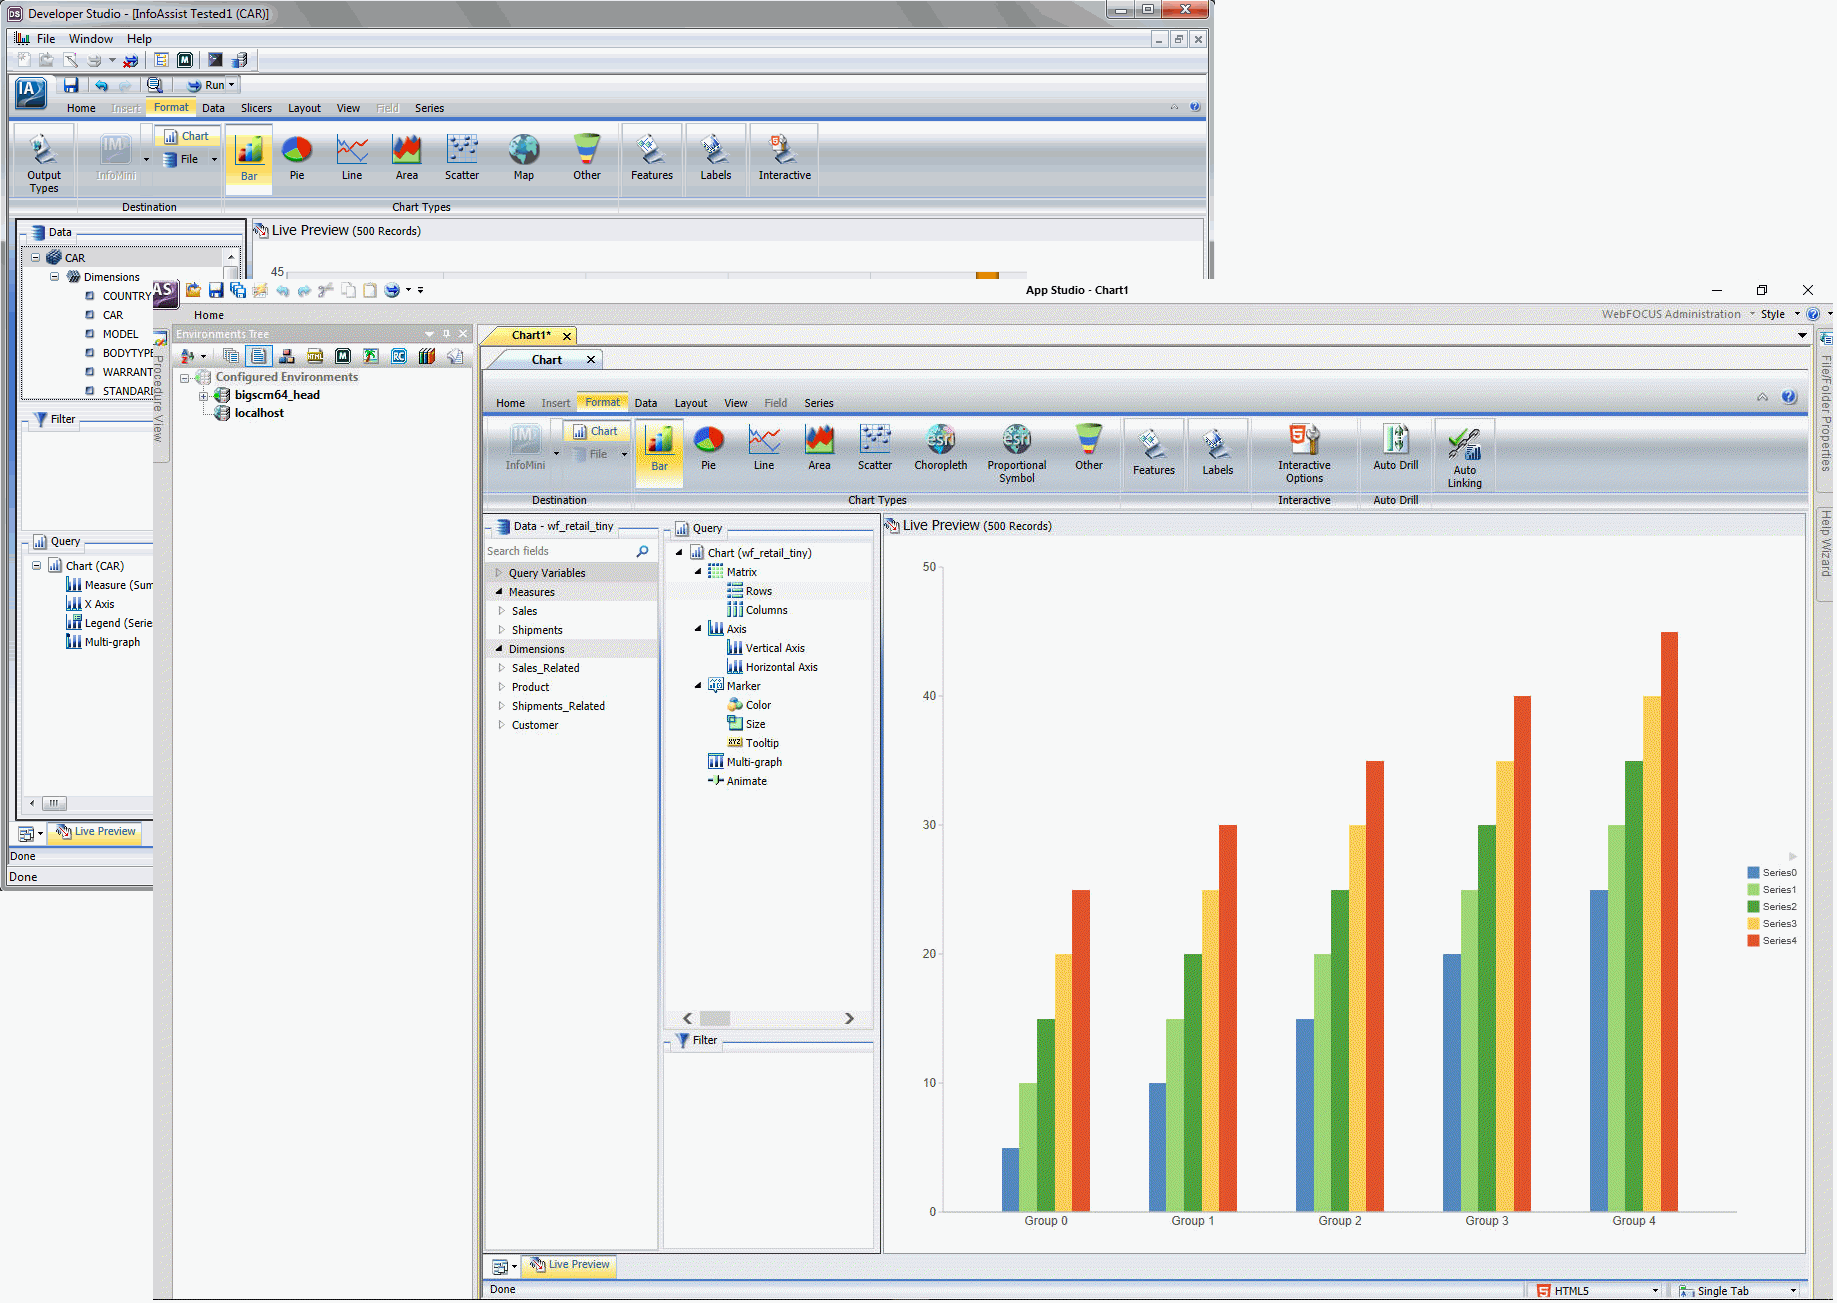Select the Pie chart type in App Studio
The image size is (1837, 1303).
pos(708,446)
